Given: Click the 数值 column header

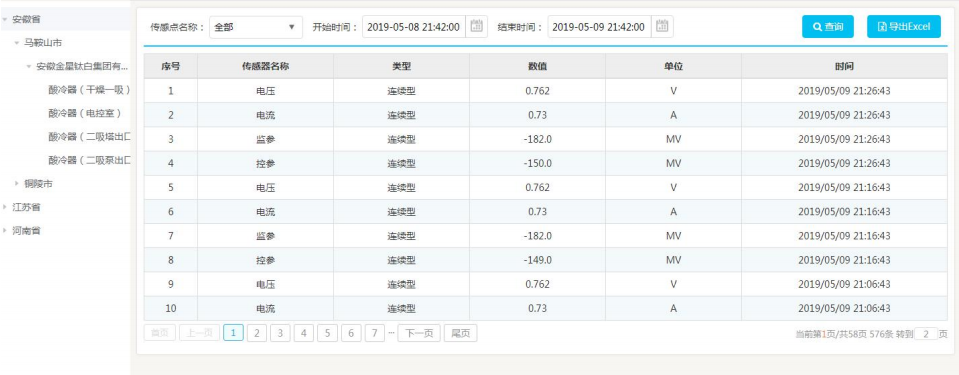Looking at the screenshot, I should [x=538, y=66].
